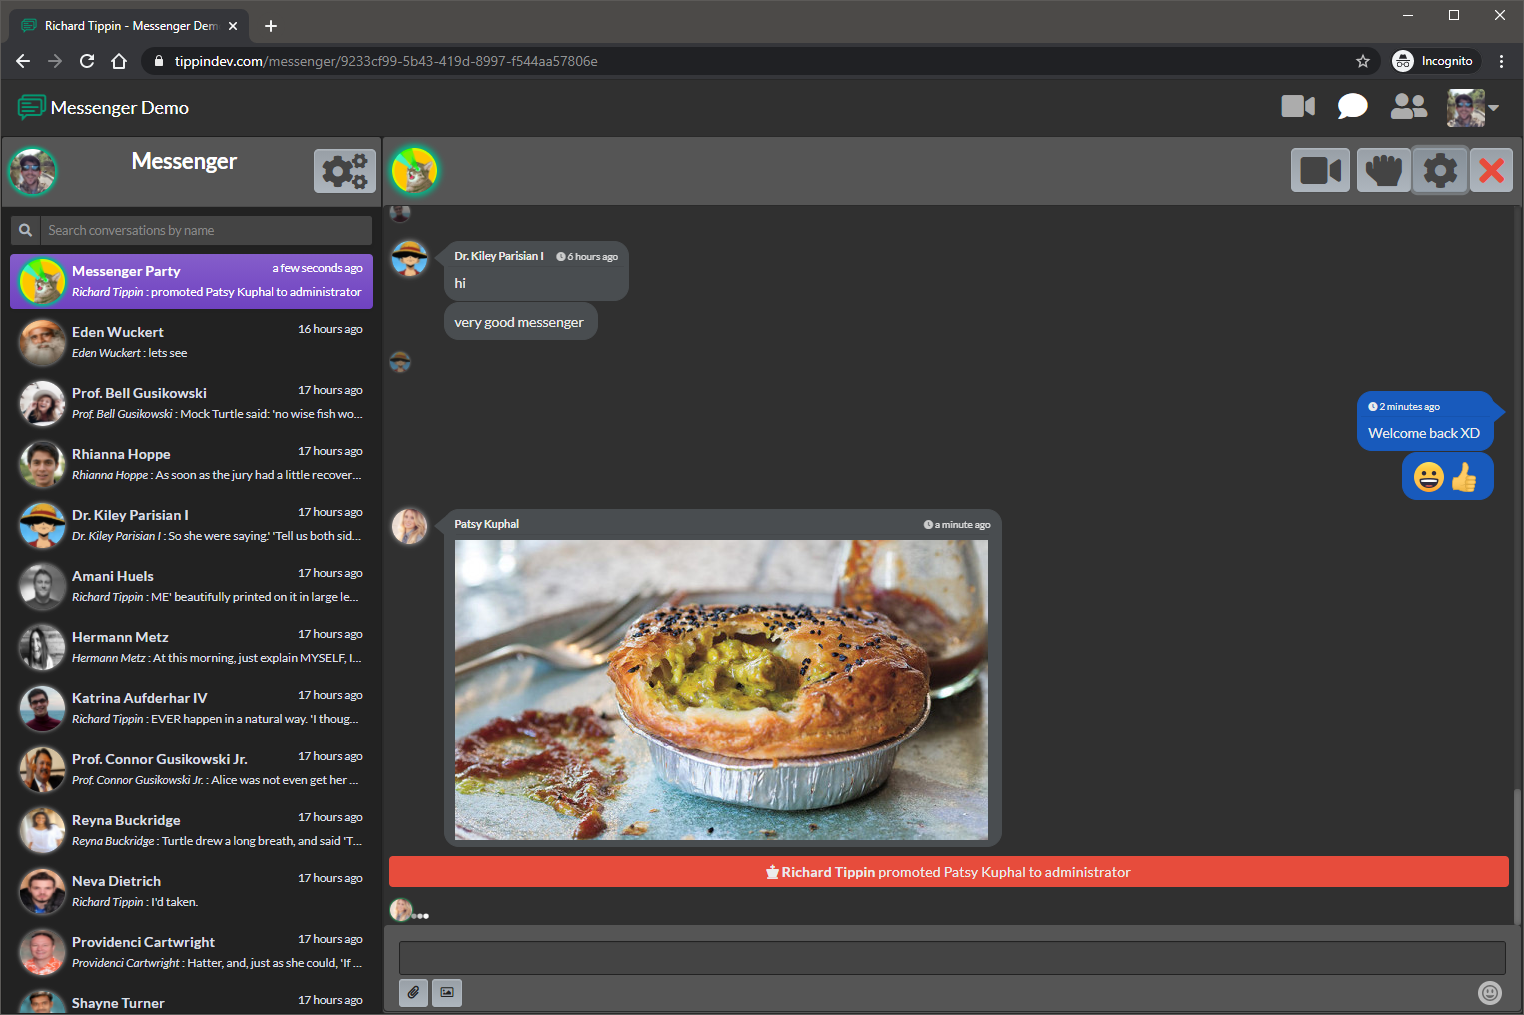Select the Messenger Party conversation

pos(191,281)
